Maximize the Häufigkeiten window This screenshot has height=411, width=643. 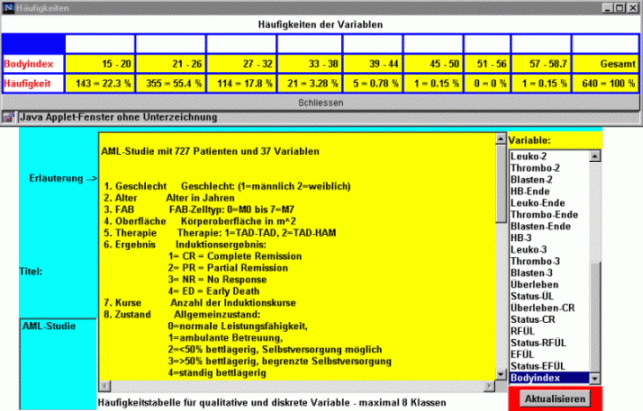point(618,6)
